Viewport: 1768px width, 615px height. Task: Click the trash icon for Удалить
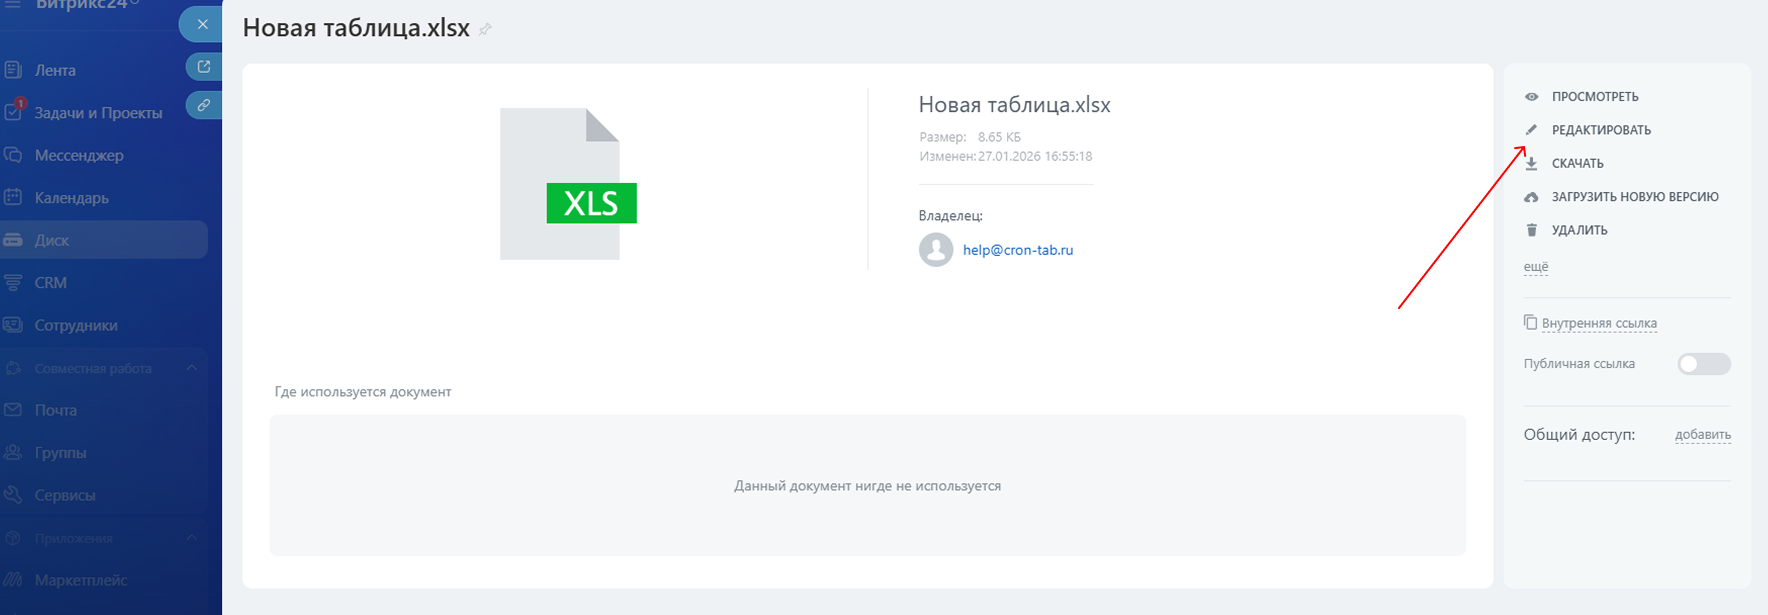(x=1531, y=230)
